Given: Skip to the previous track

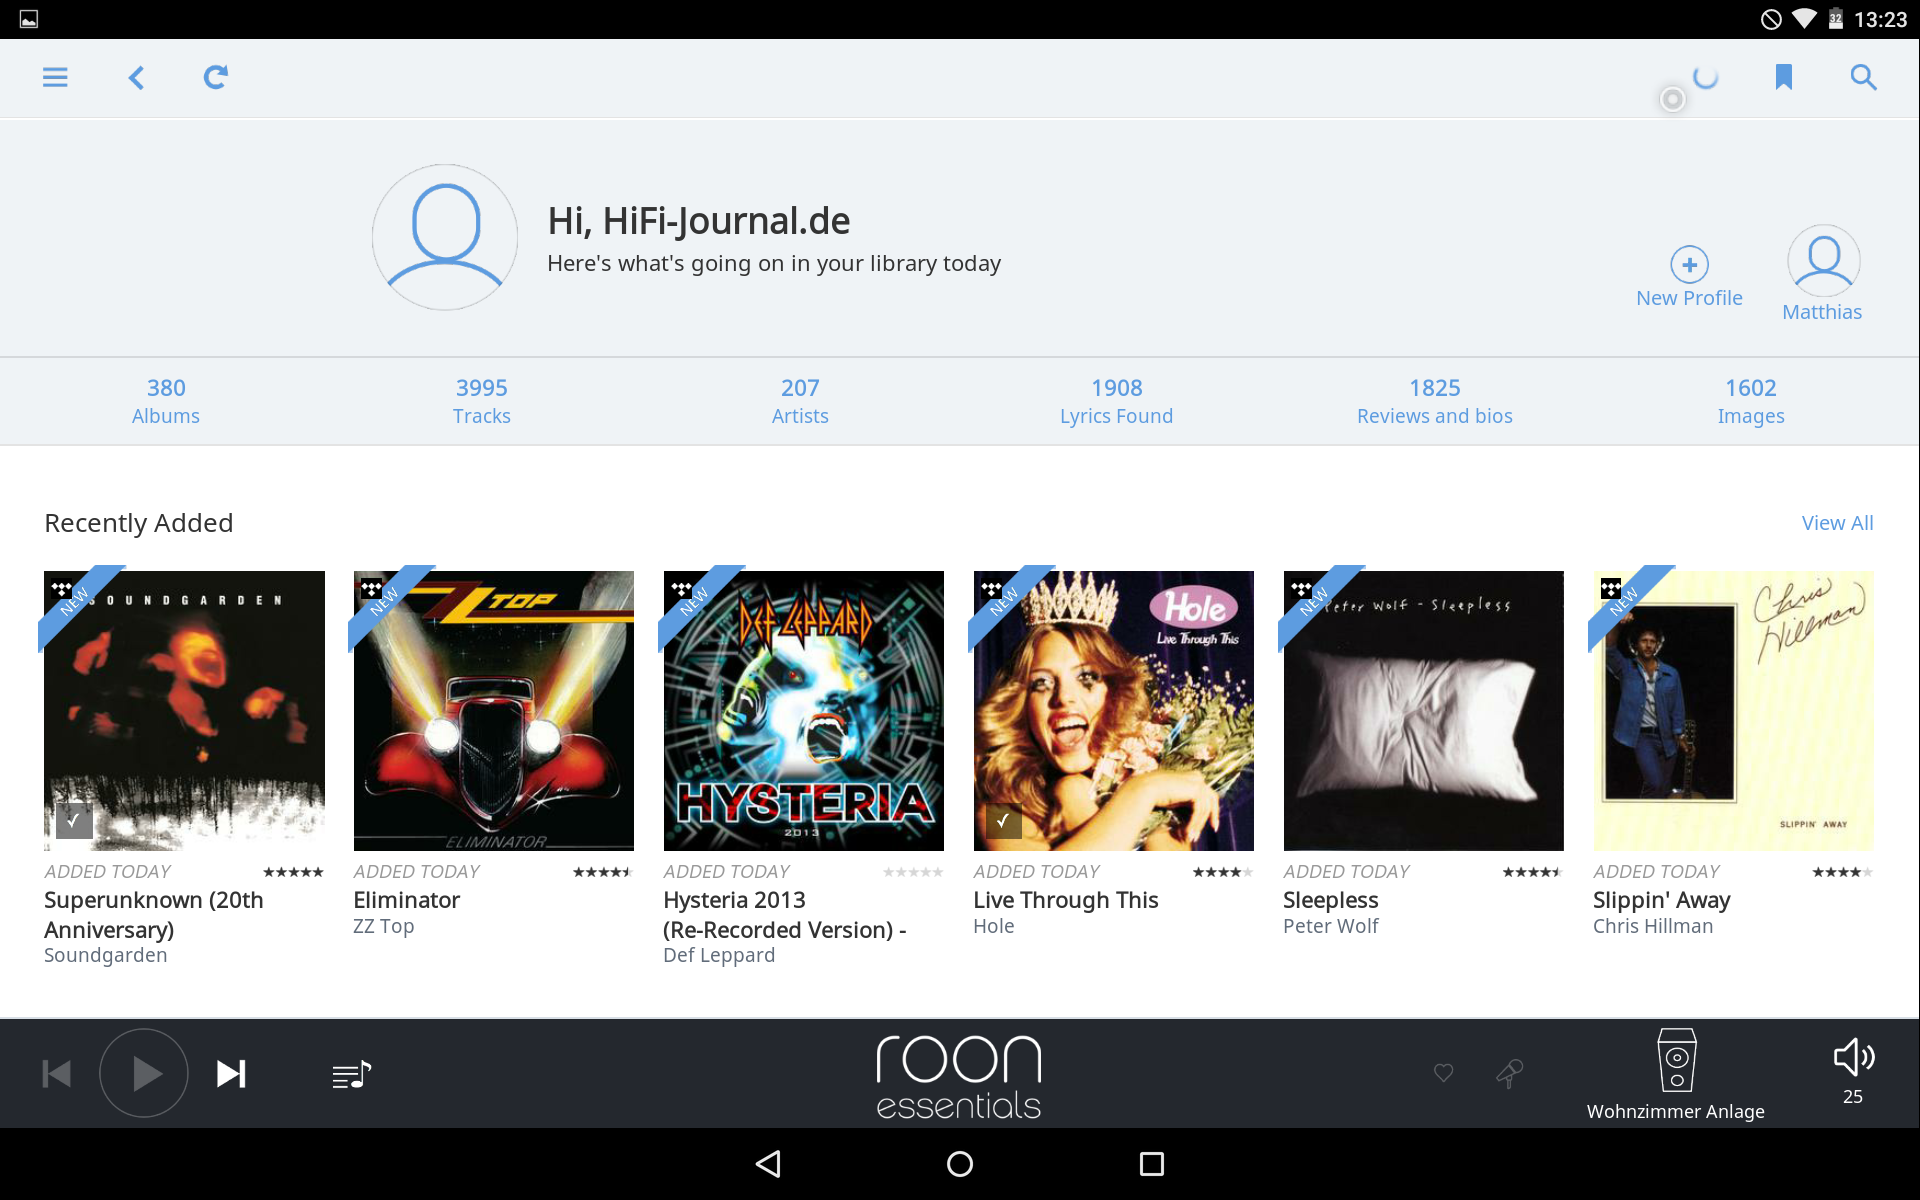Looking at the screenshot, I should coord(57,1074).
